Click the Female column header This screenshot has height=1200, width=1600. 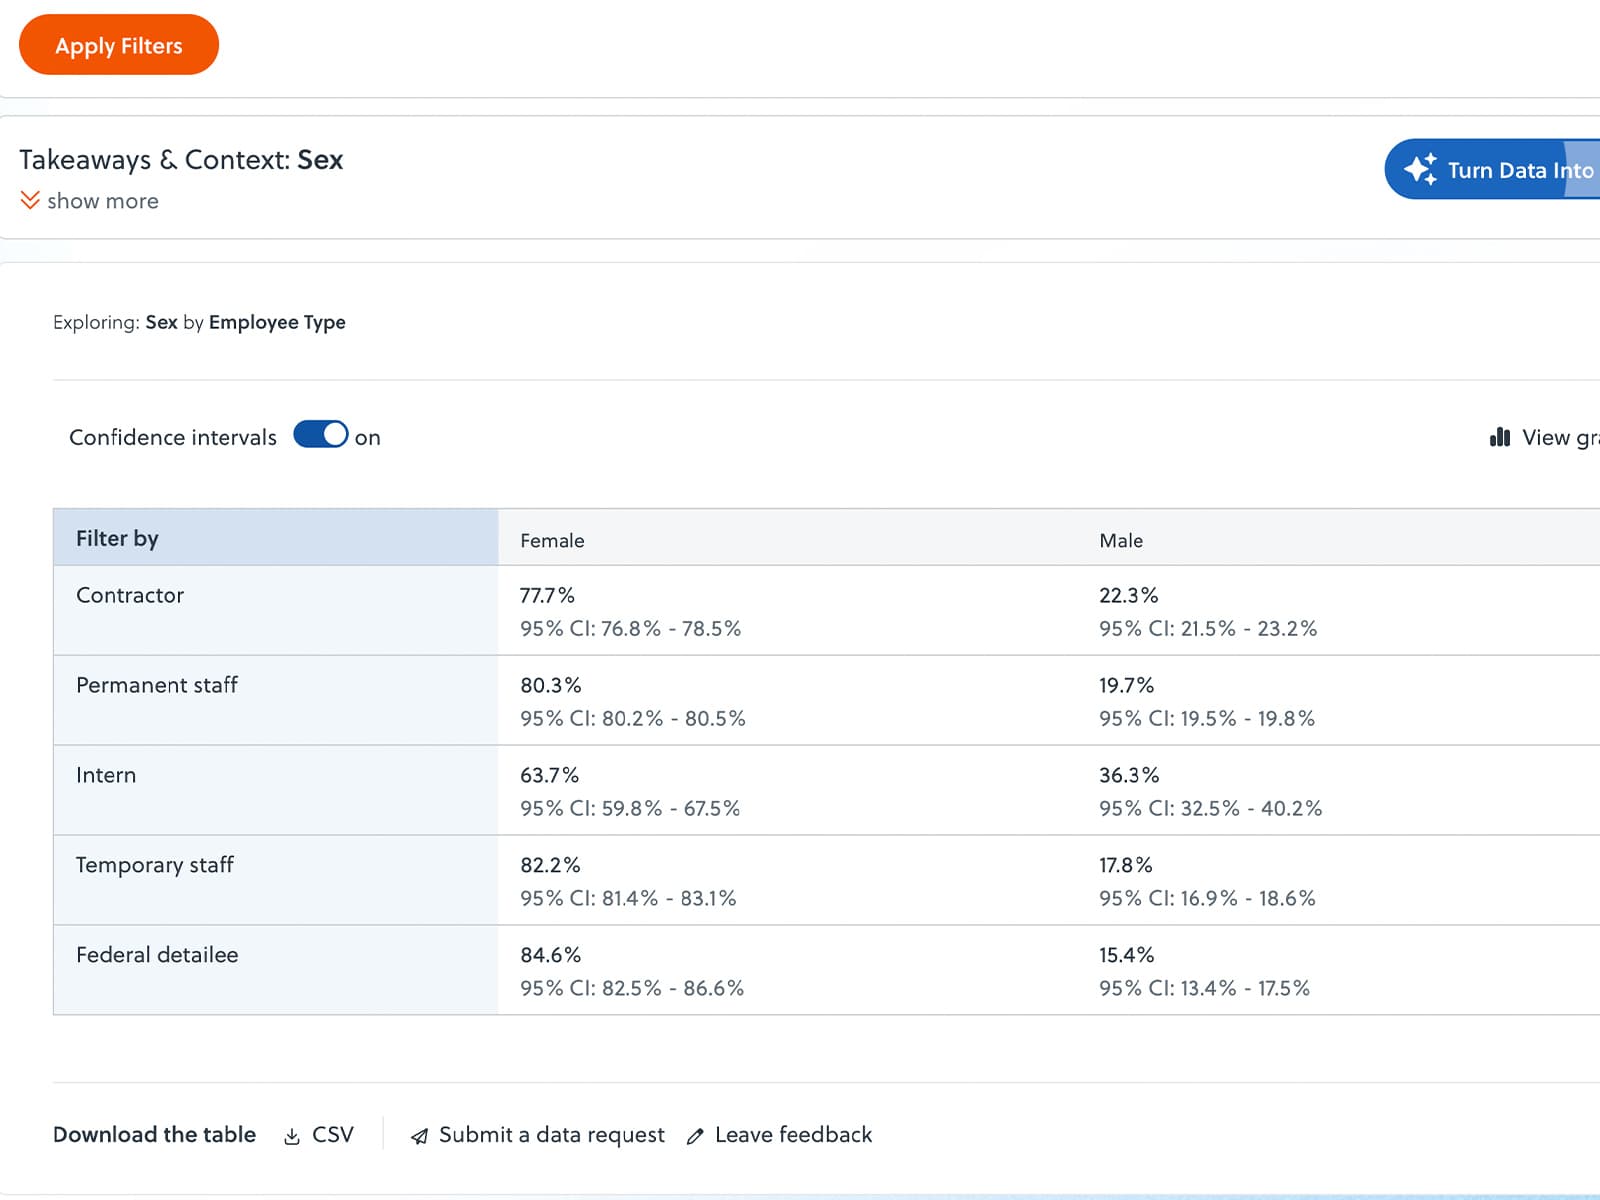(x=552, y=540)
